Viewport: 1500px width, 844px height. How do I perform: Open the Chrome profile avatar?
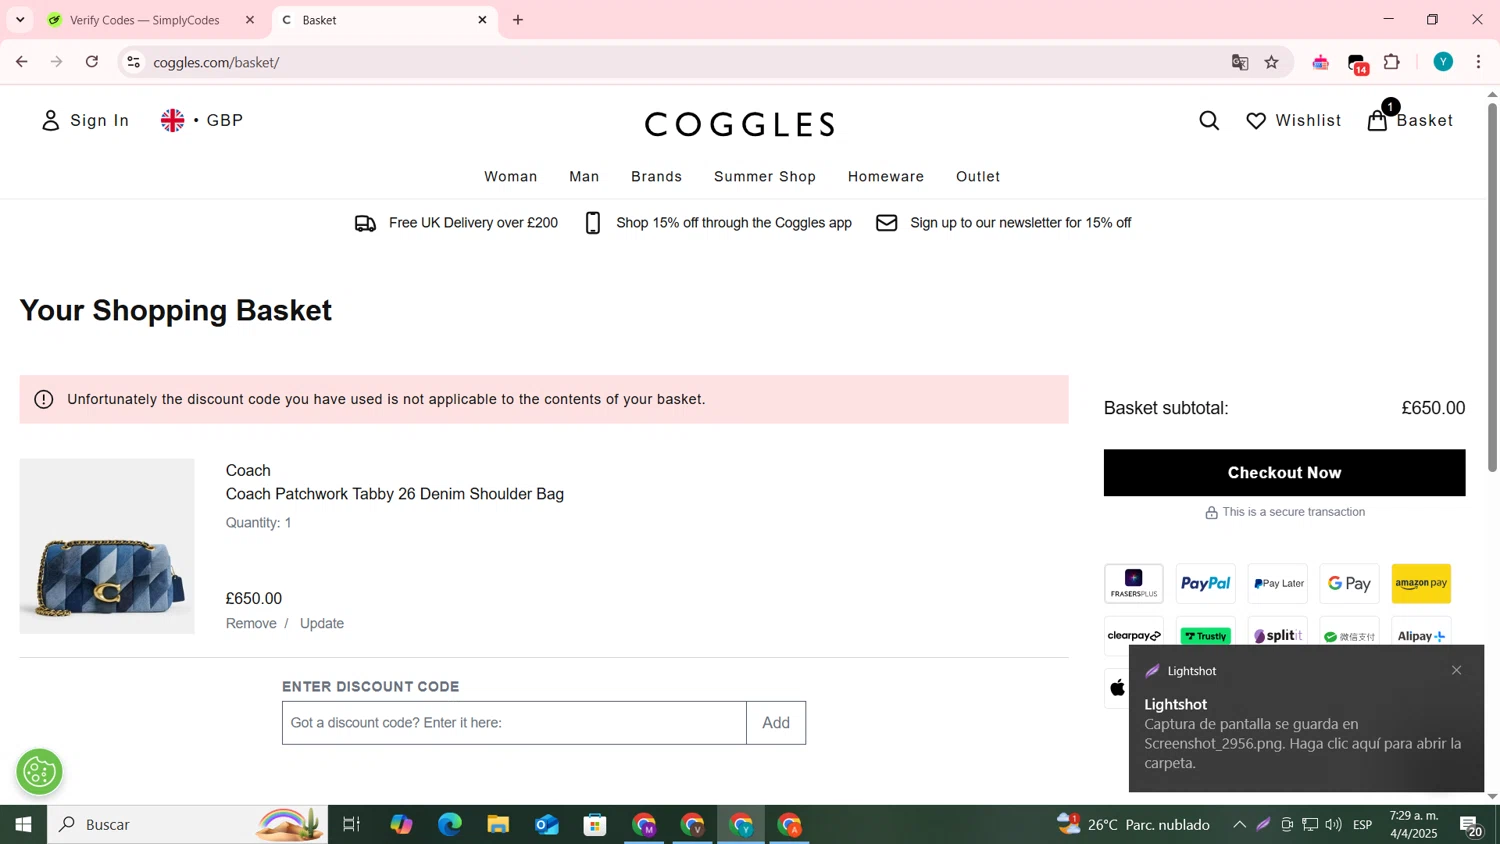(x=1443, y=62)
